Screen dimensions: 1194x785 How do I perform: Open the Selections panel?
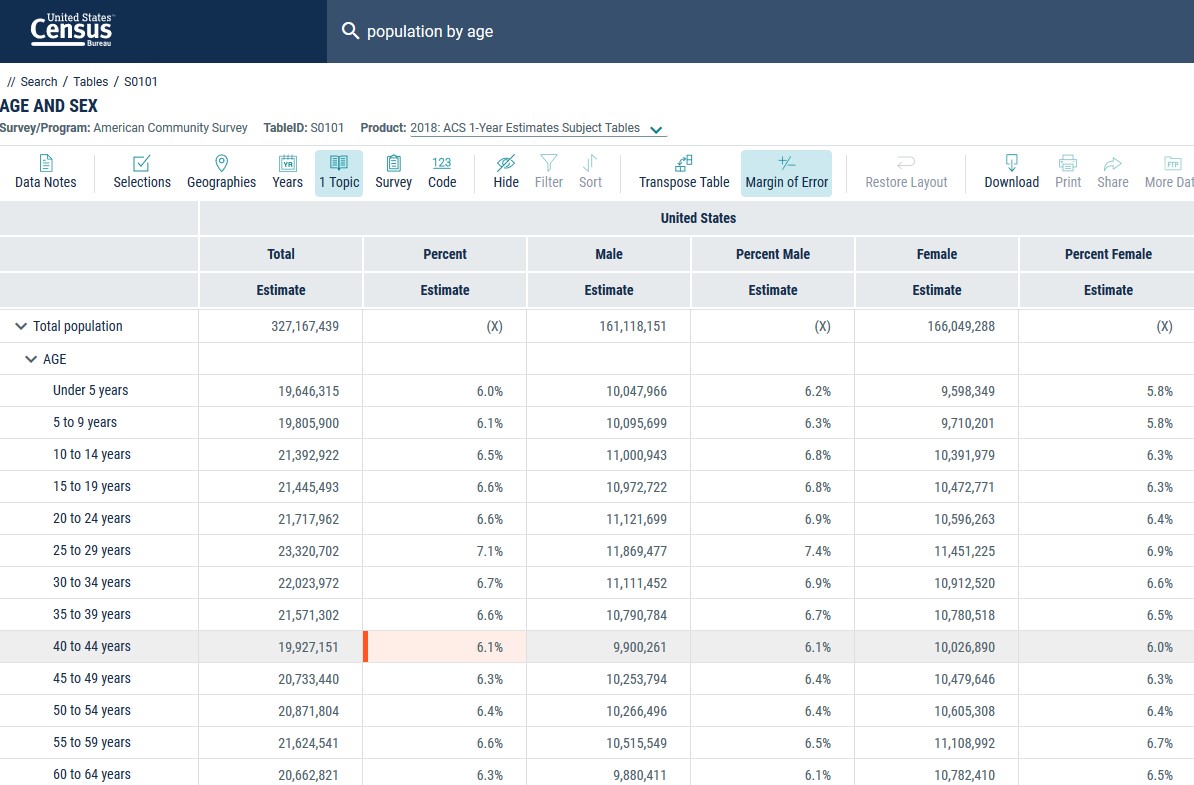point(142,172)
